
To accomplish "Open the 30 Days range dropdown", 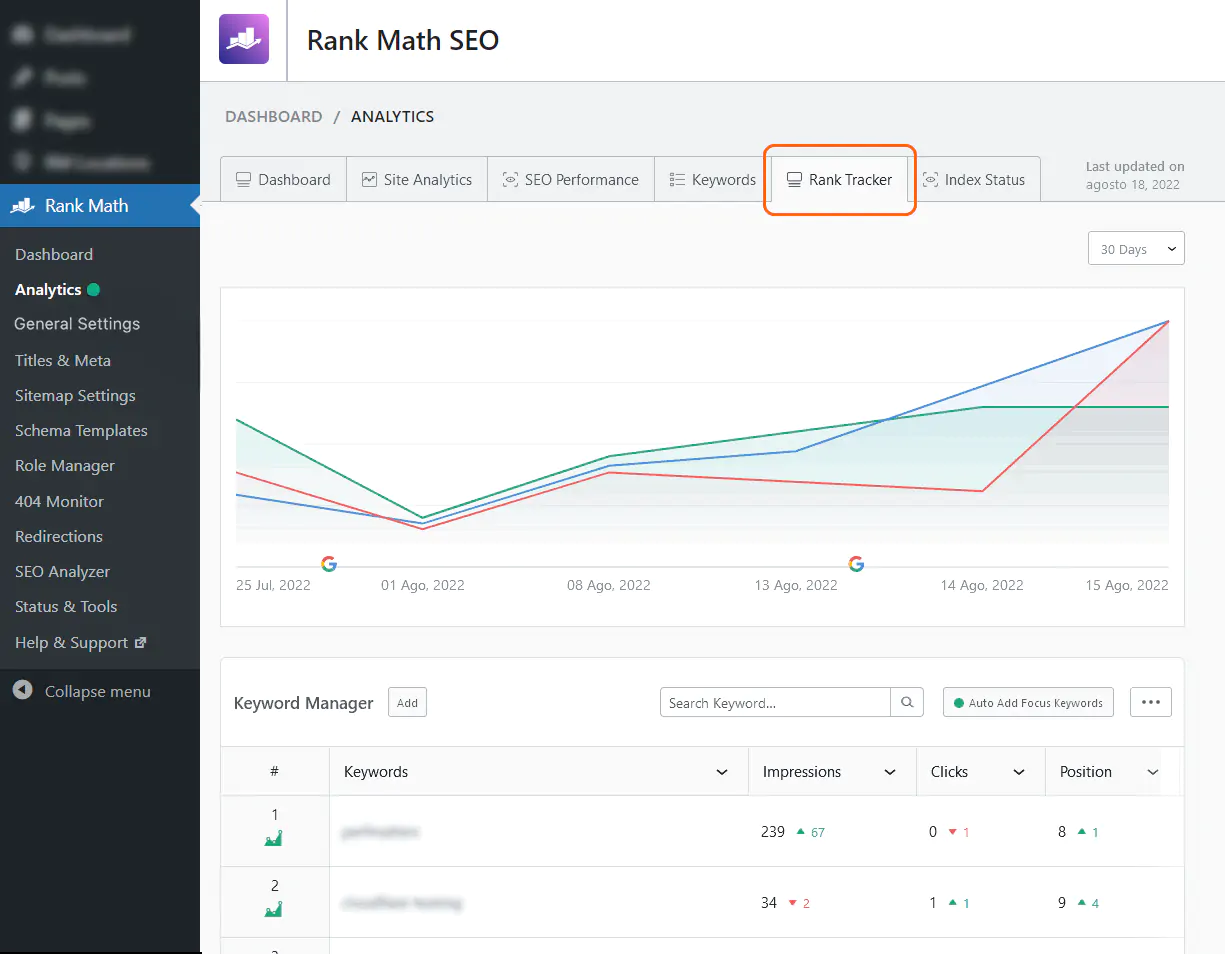I will (1135, 249).
